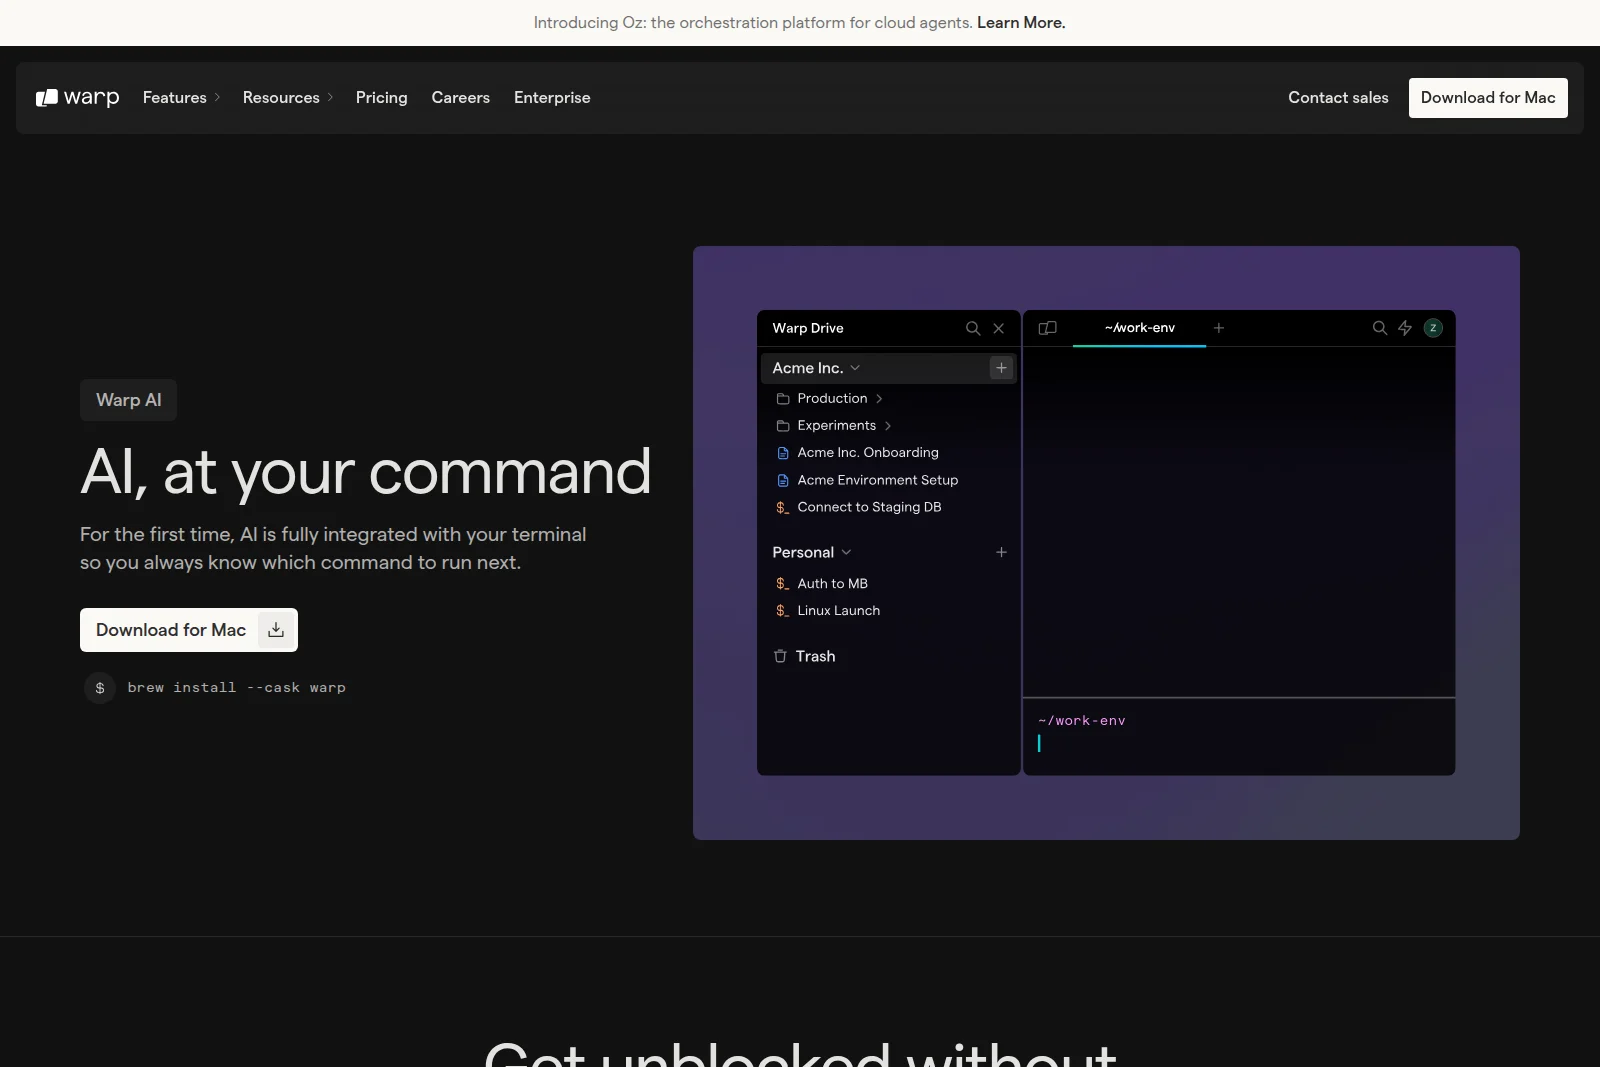Select the 'Acme Inc. Onboarding' notebook
The image size is (1600, 1067).
click(867, 452)
